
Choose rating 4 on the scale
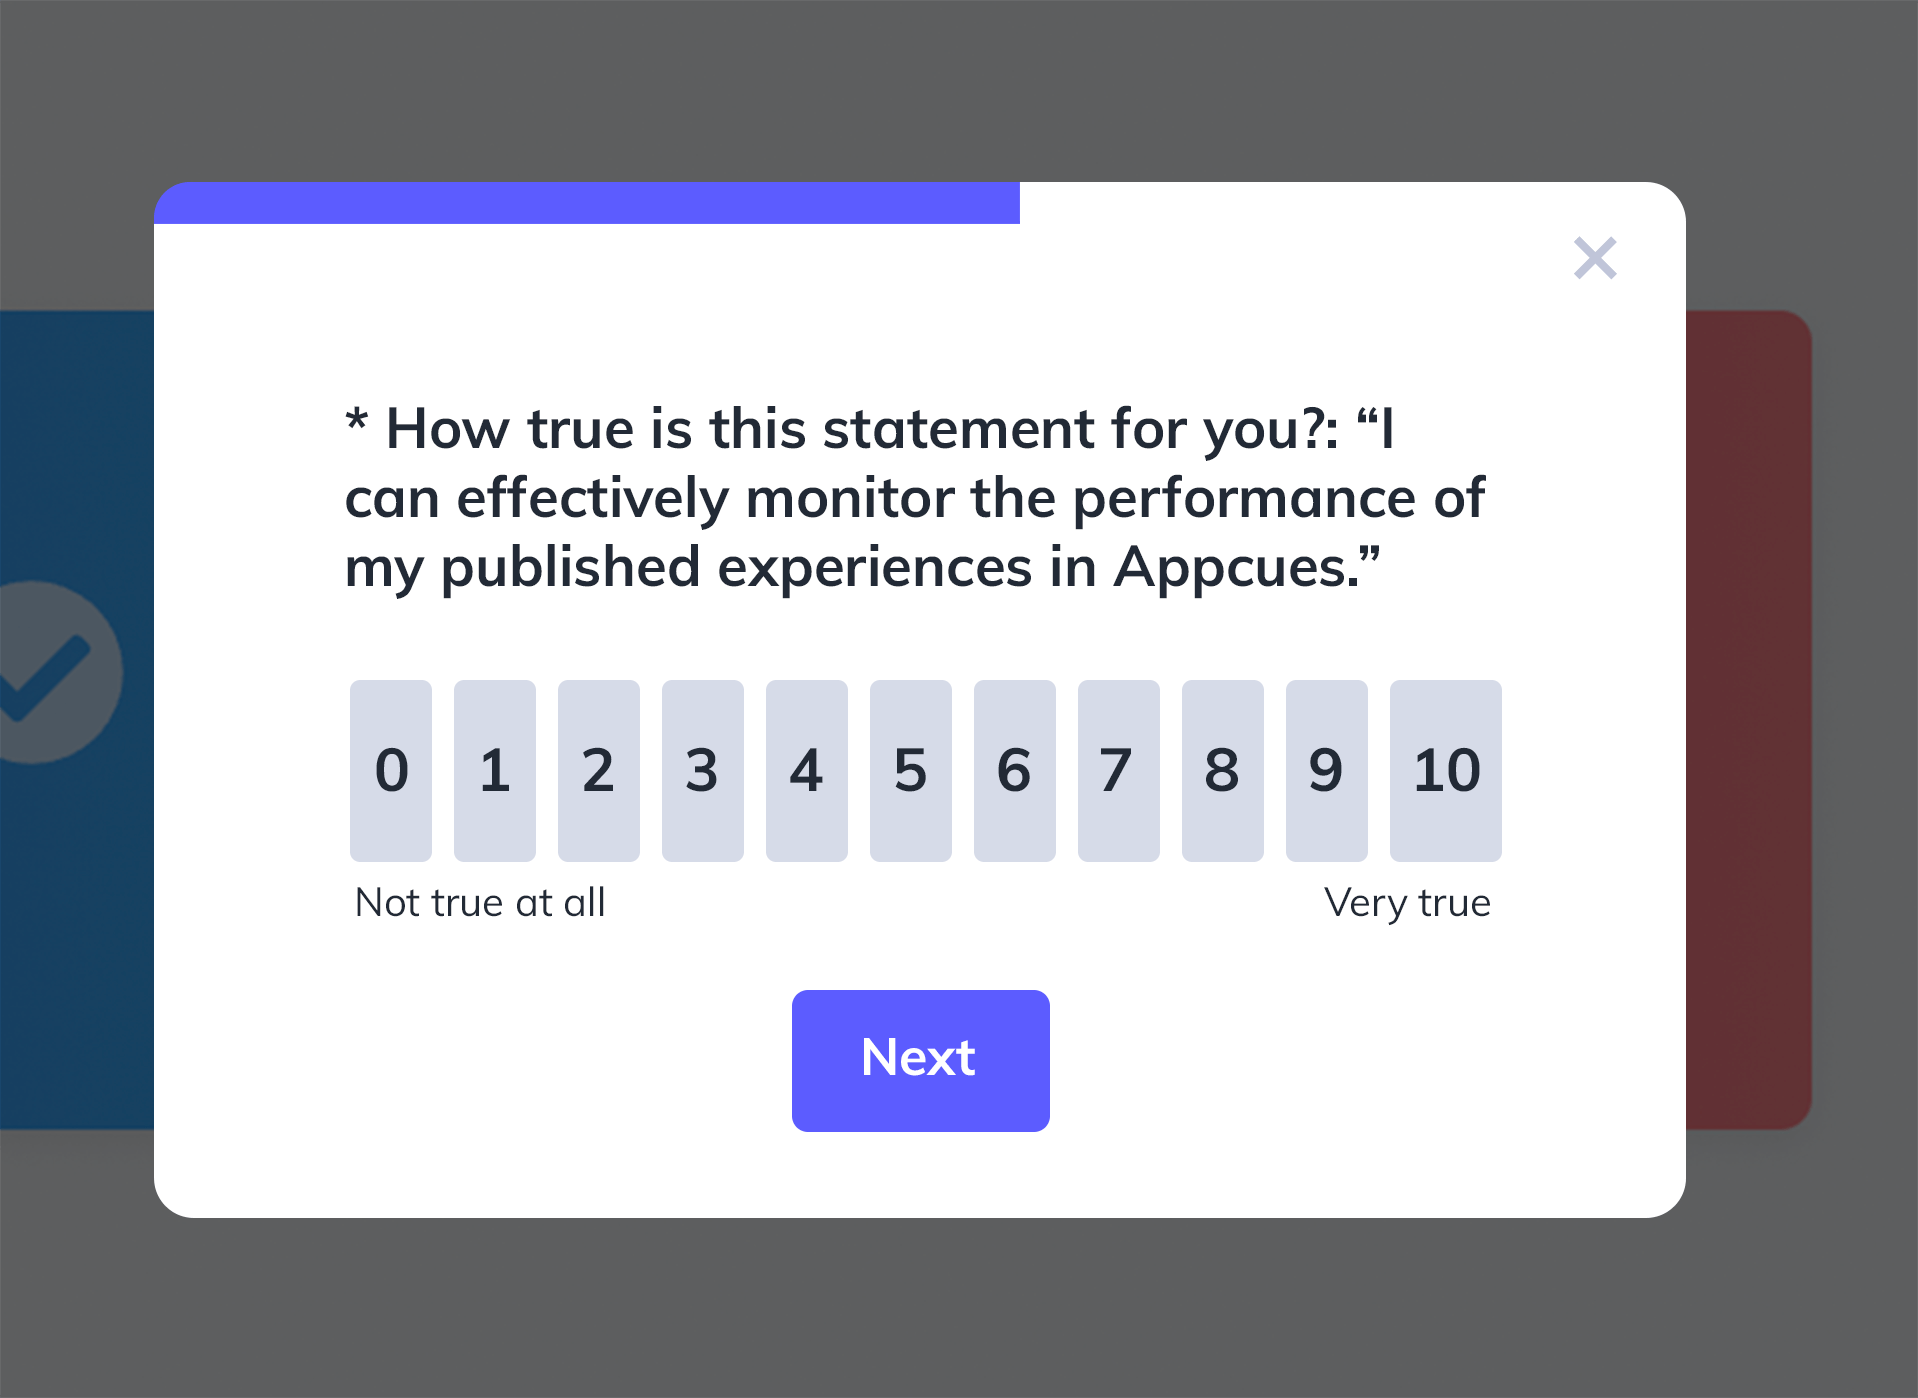tap(807, 770)
